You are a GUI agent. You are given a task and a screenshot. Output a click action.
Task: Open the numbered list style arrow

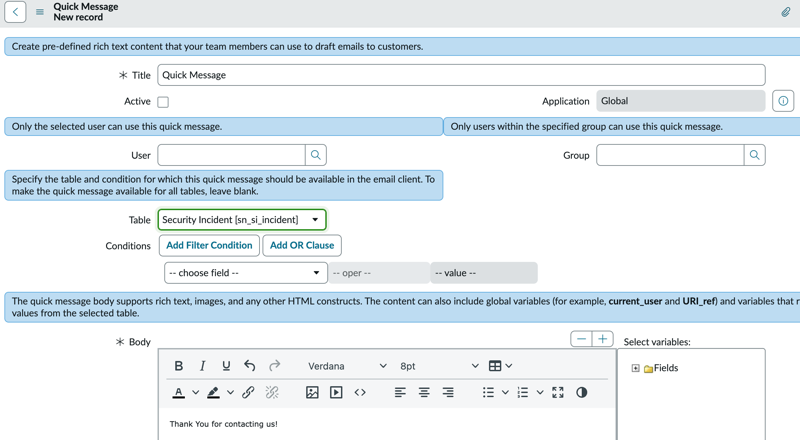(540, 393)
